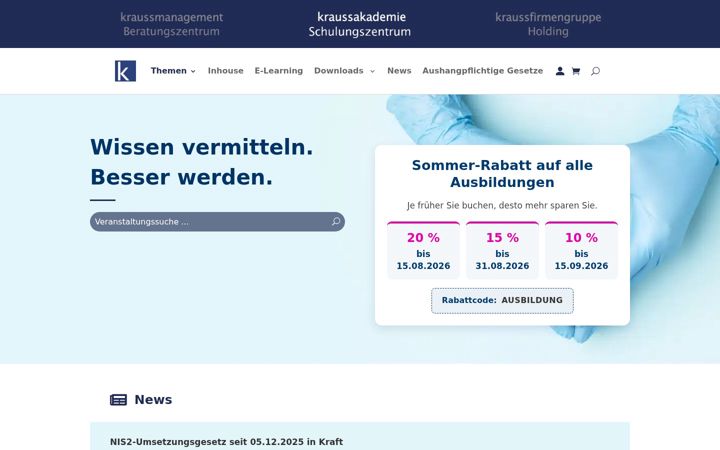Click the newspaper icon beside News heading
The image size is (720, 450).
pyautogui.click(x=118, y=400)
